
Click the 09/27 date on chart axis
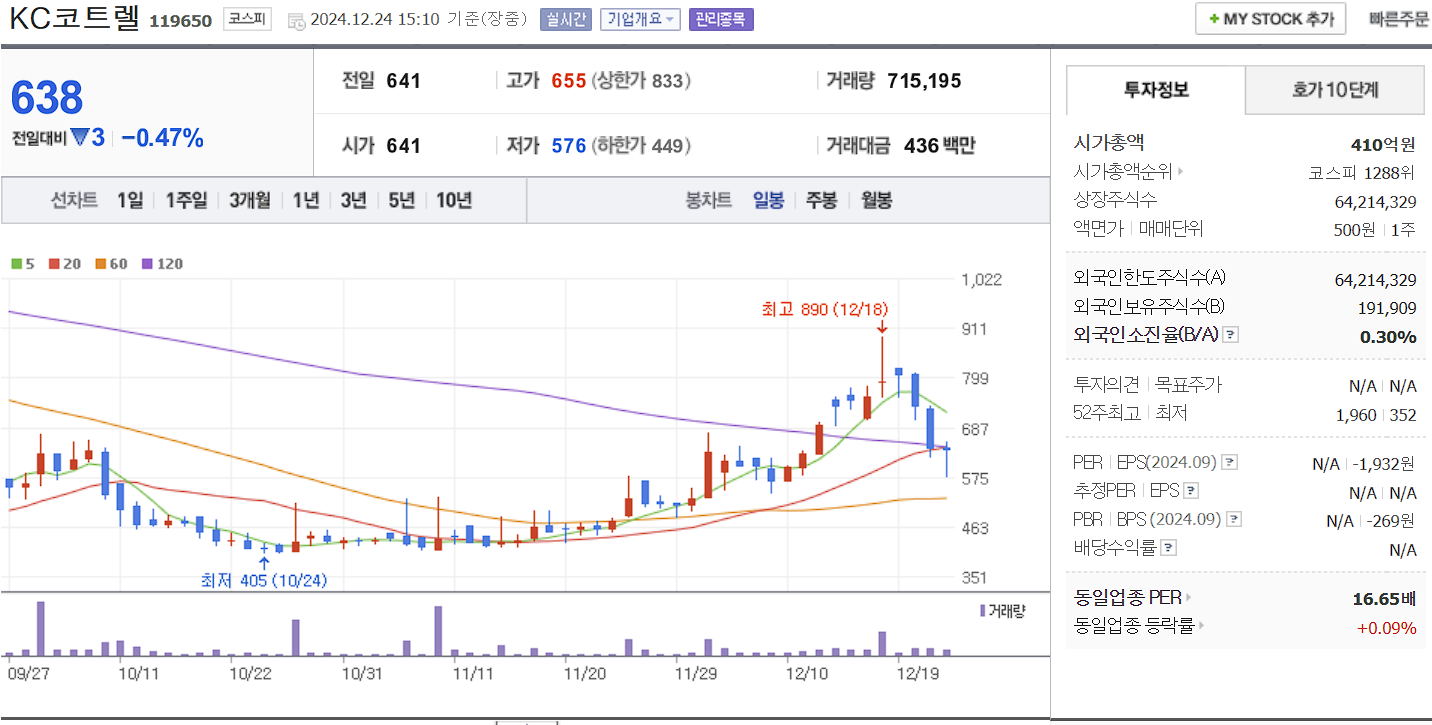pos(27,674)
